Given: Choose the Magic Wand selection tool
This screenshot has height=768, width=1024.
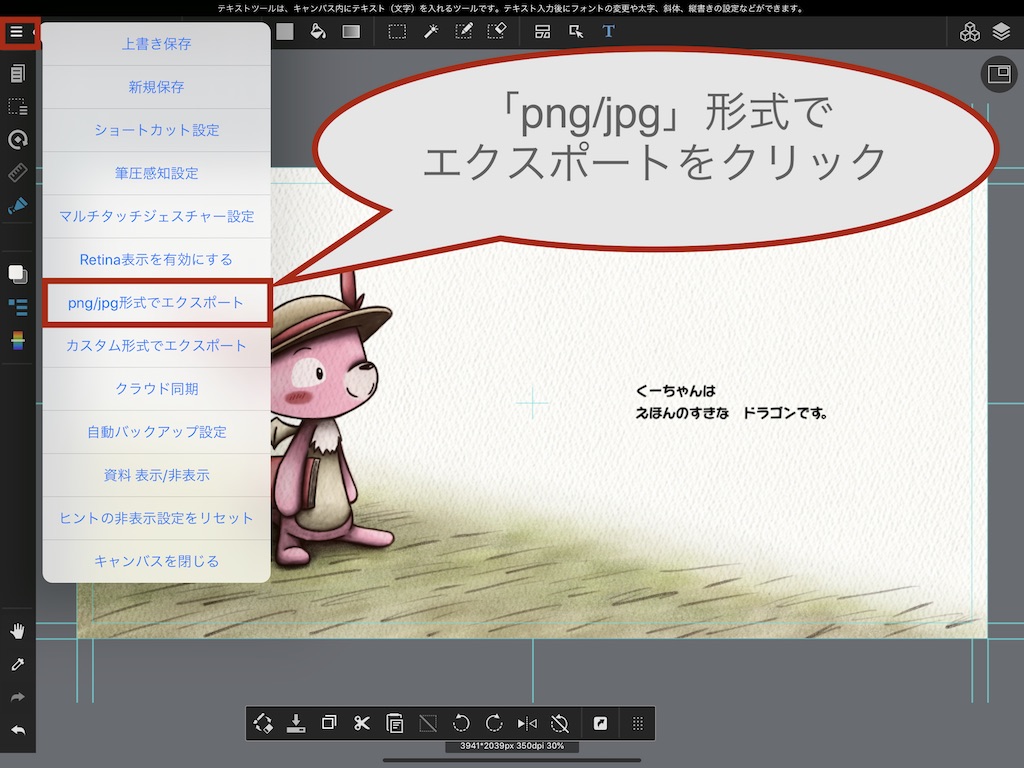Looking at the screenshot, I should pyautogui.click(x=431, y=31).
